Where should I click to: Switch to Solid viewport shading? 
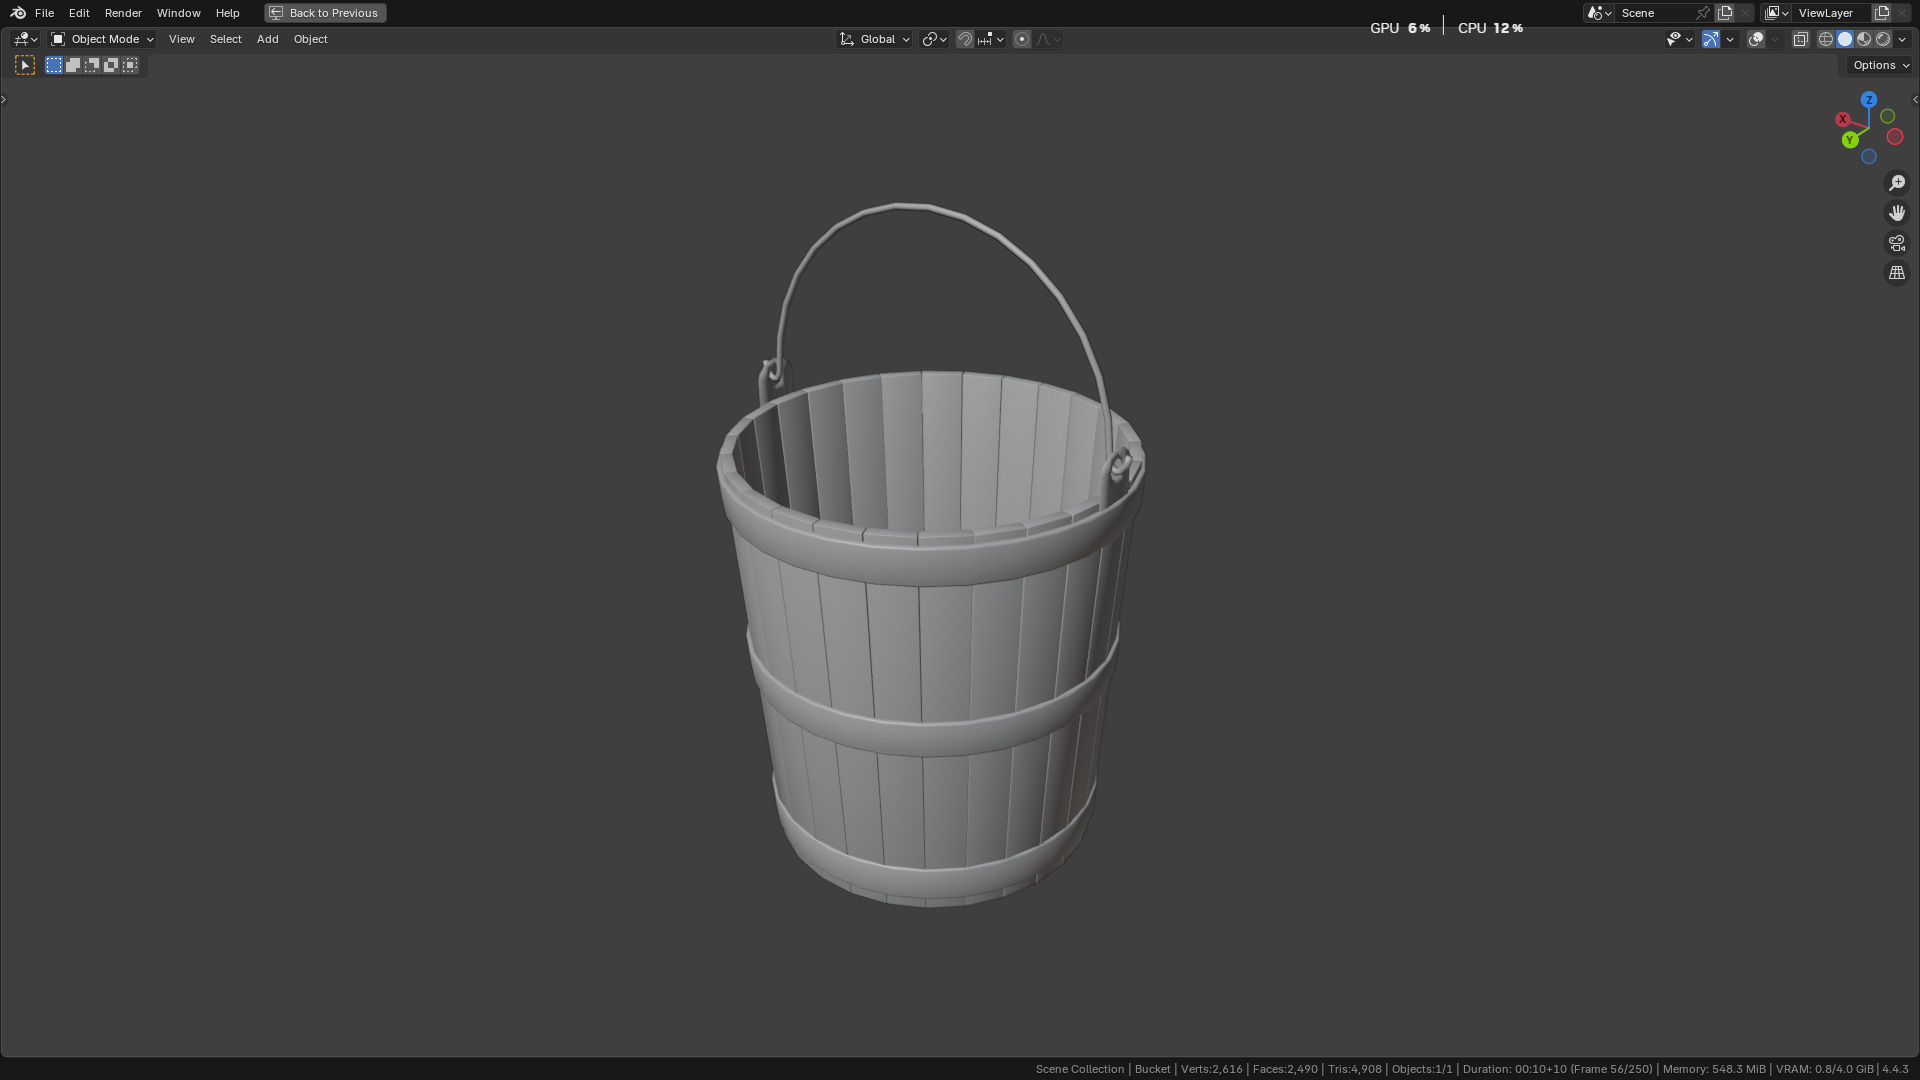coord(1845,39)
